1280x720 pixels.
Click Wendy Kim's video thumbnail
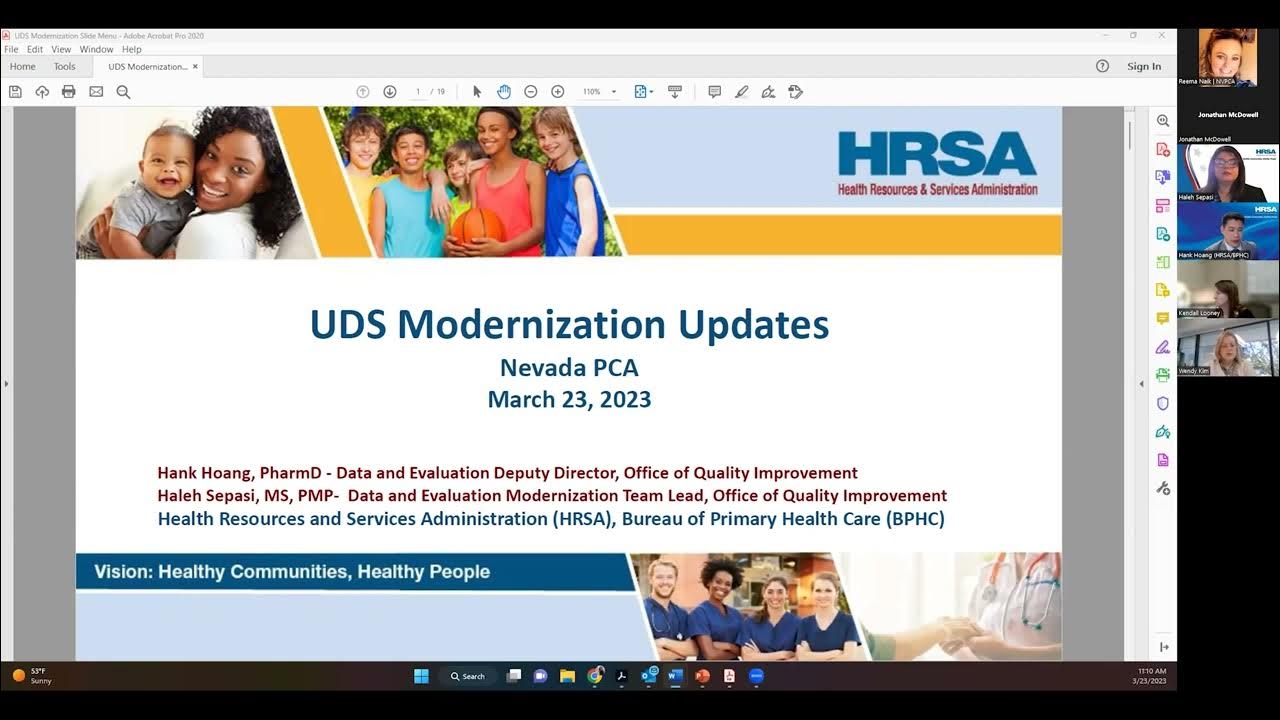(x=1228, y=347)
